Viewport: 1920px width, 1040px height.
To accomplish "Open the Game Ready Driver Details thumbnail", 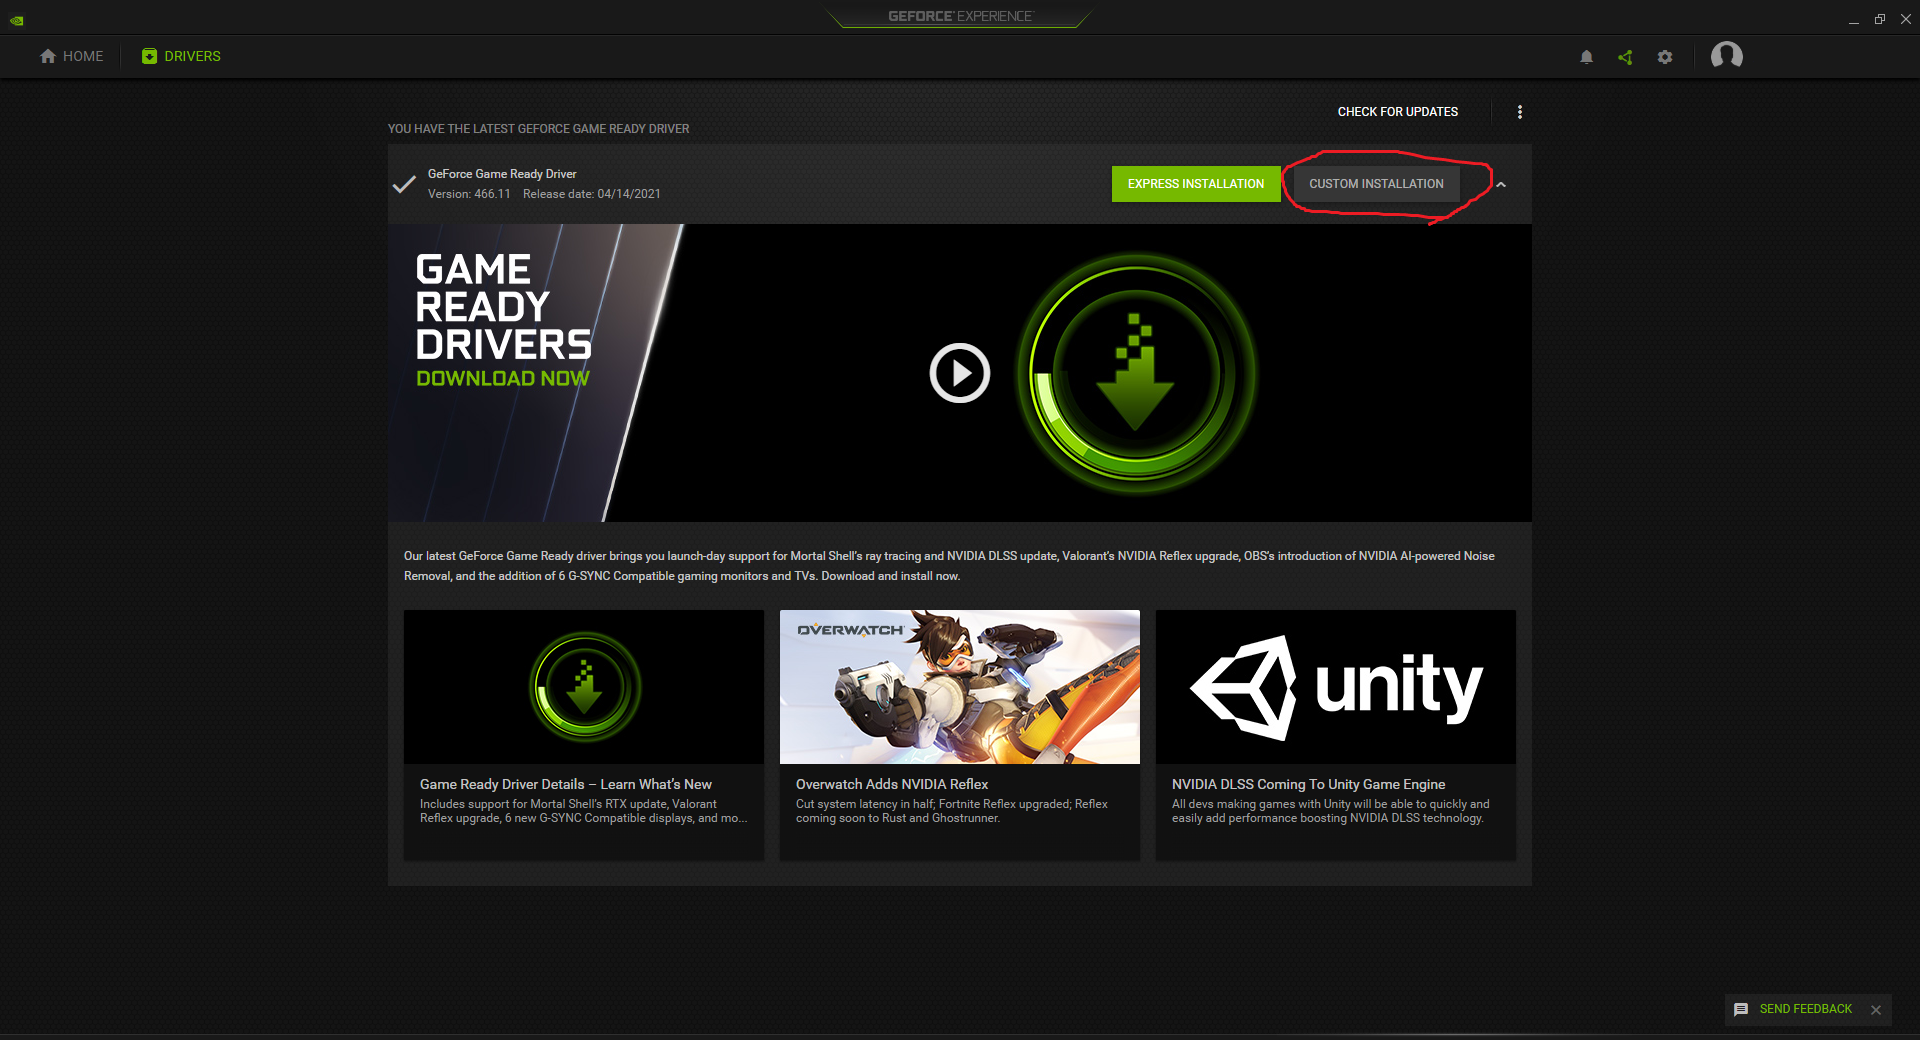I will click(x=584, y=687).
